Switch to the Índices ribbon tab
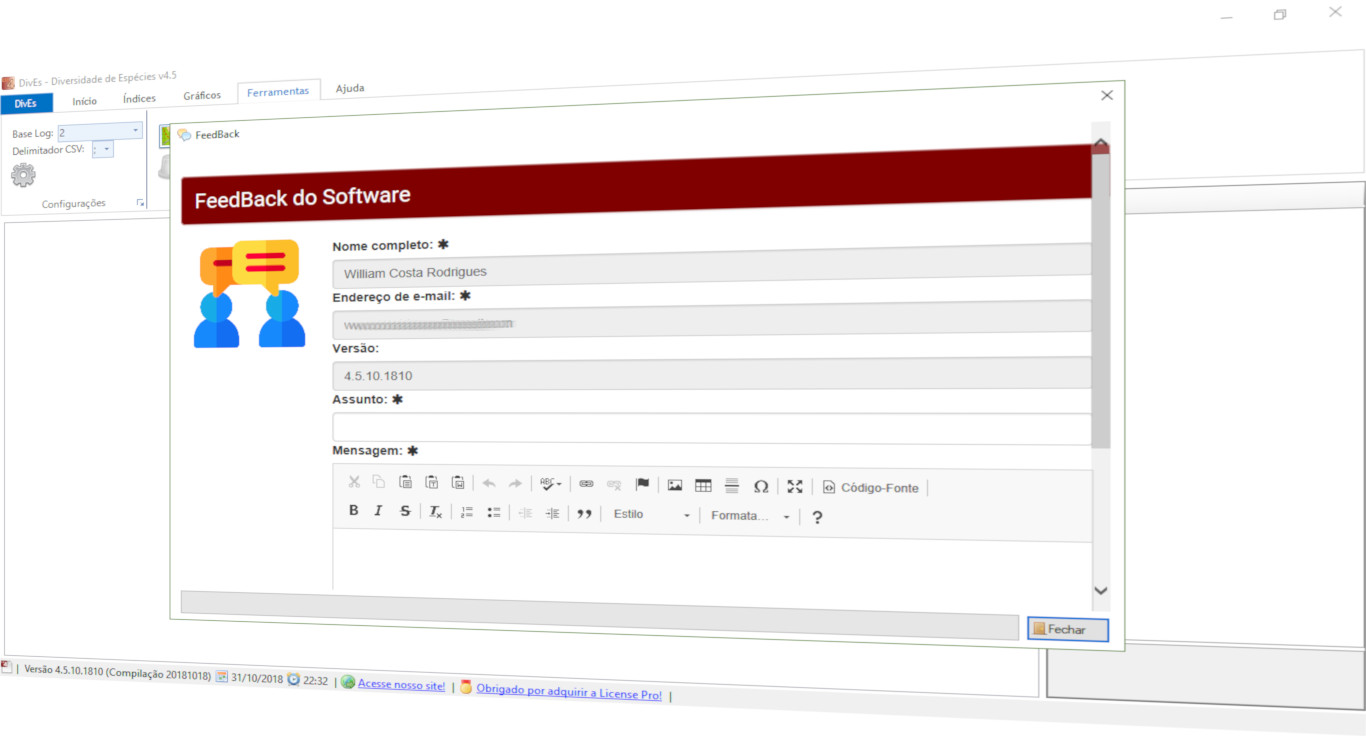 pos(139,98)
